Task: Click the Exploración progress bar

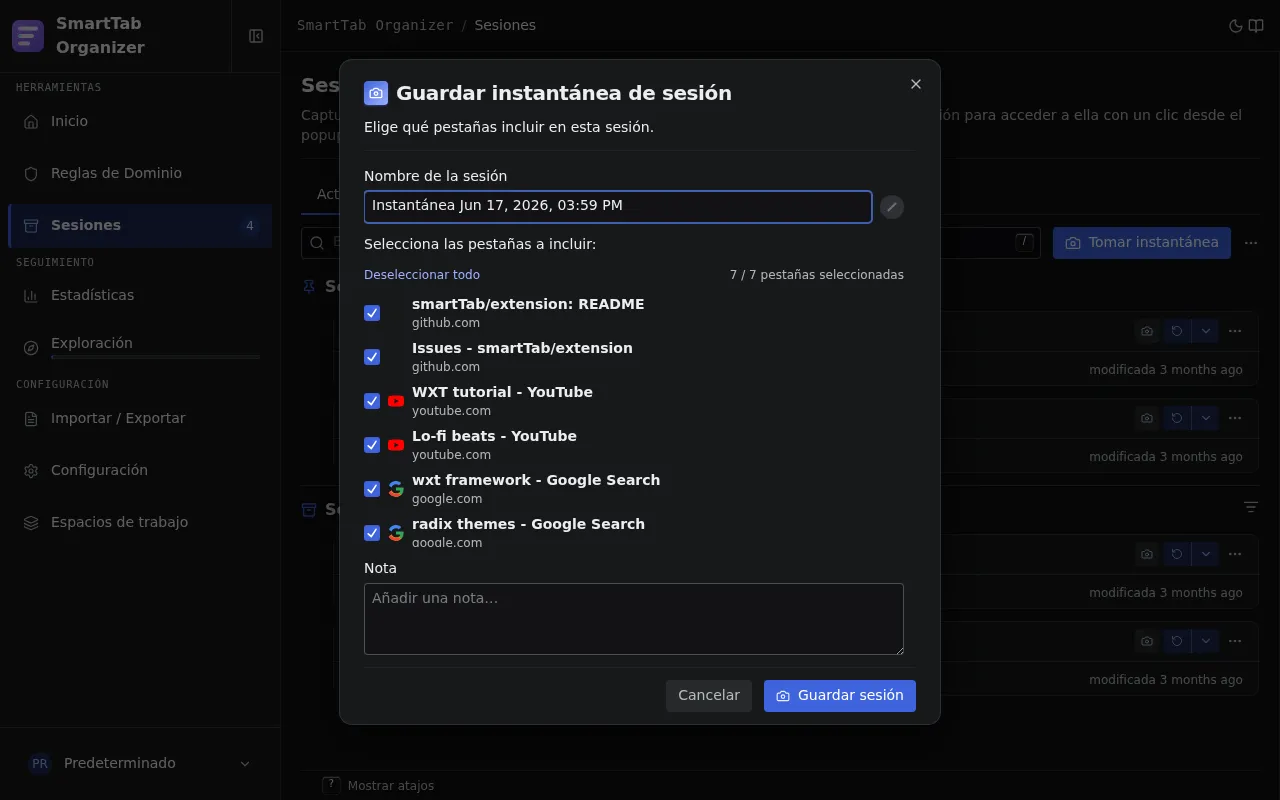Action: 156,357
